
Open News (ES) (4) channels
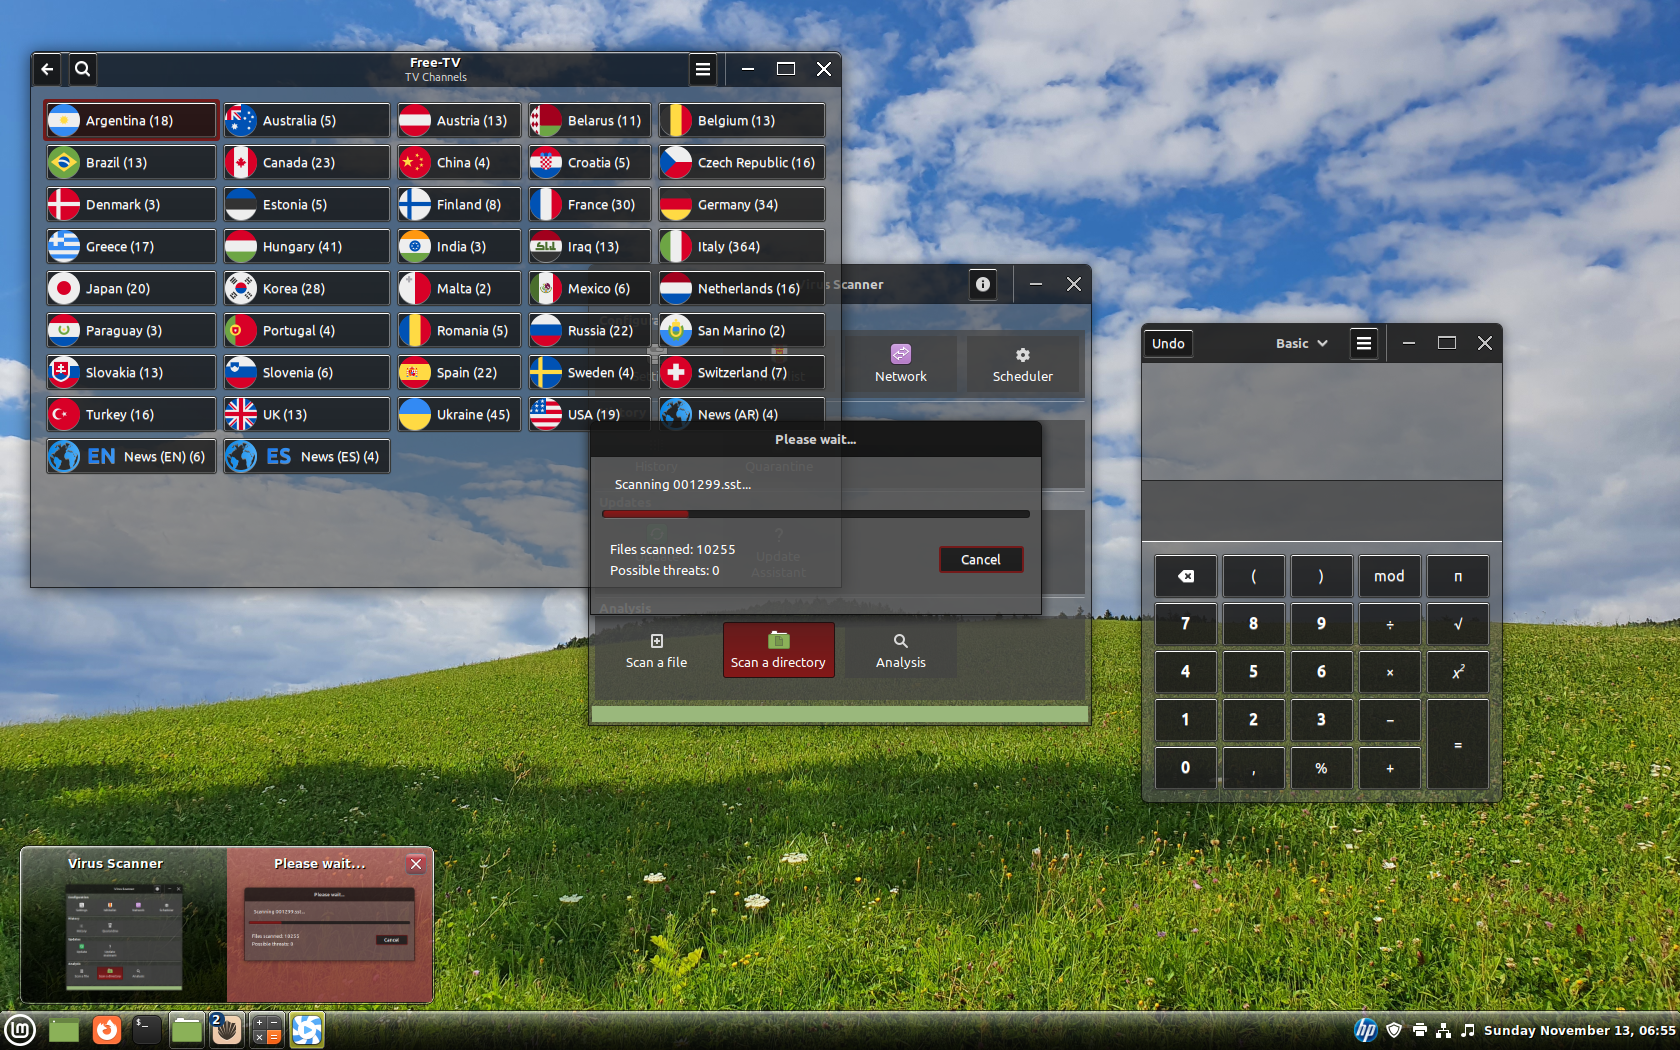click(x=306, y=456)
